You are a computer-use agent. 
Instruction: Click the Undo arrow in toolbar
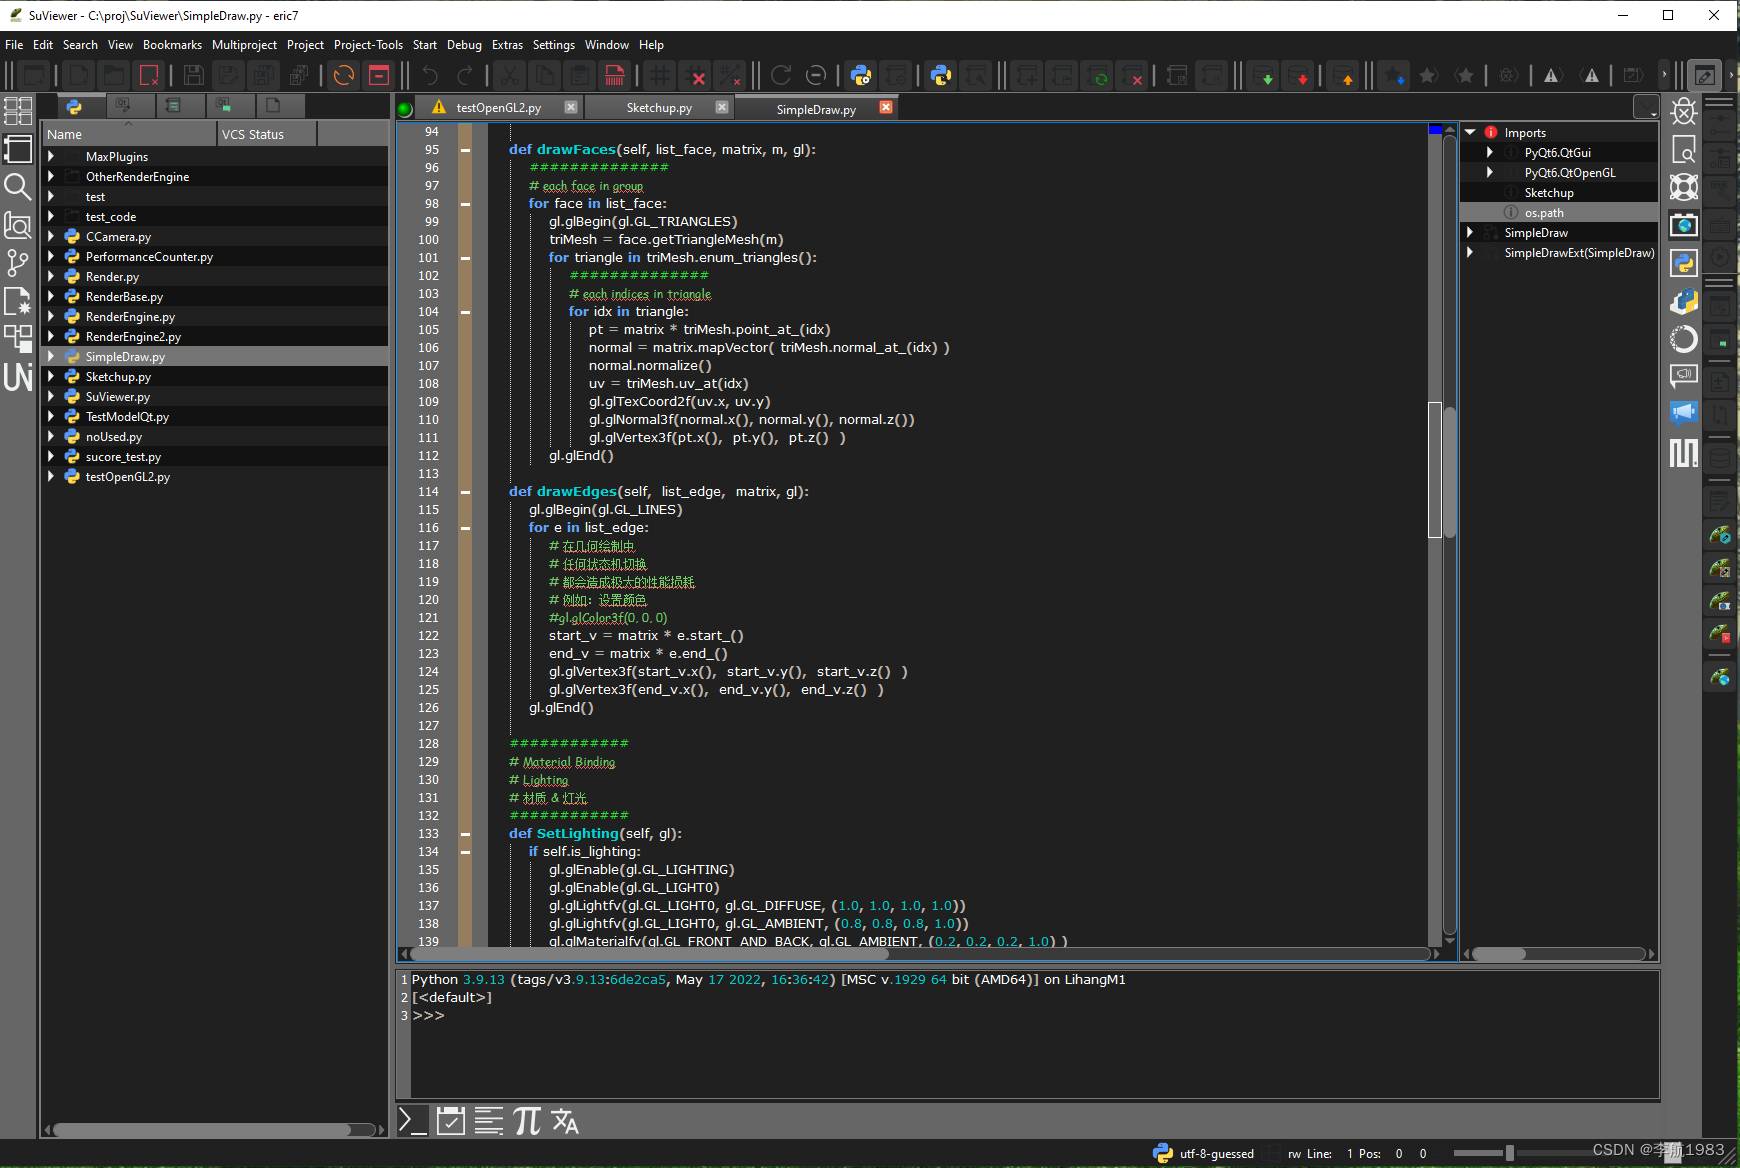coord(430,75)
